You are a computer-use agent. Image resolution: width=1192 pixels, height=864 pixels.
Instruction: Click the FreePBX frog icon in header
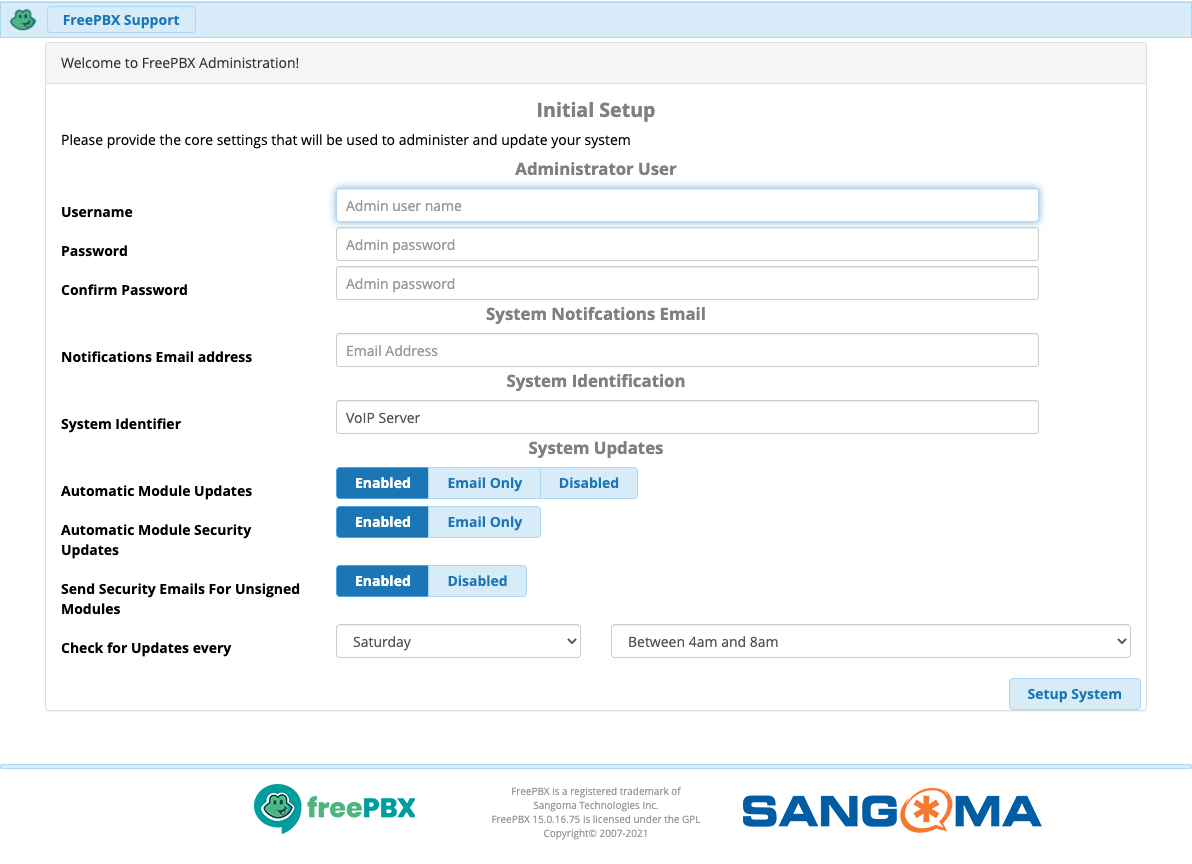point(23,20)
